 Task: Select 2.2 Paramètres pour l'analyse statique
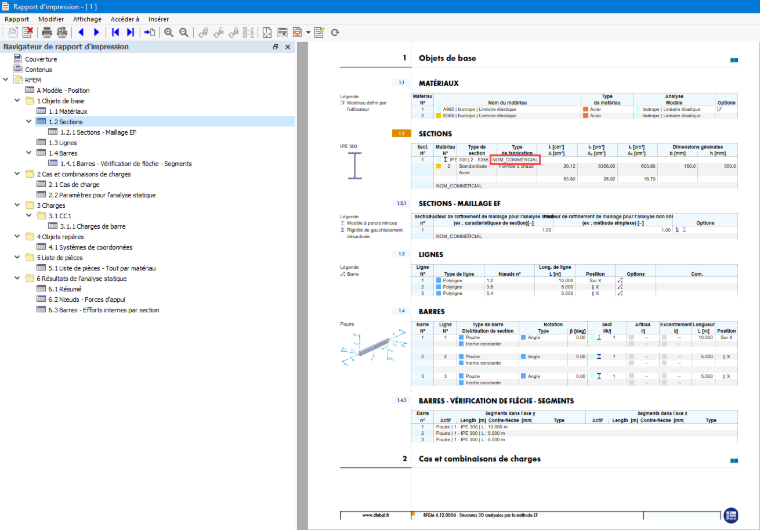coord(102,195)
